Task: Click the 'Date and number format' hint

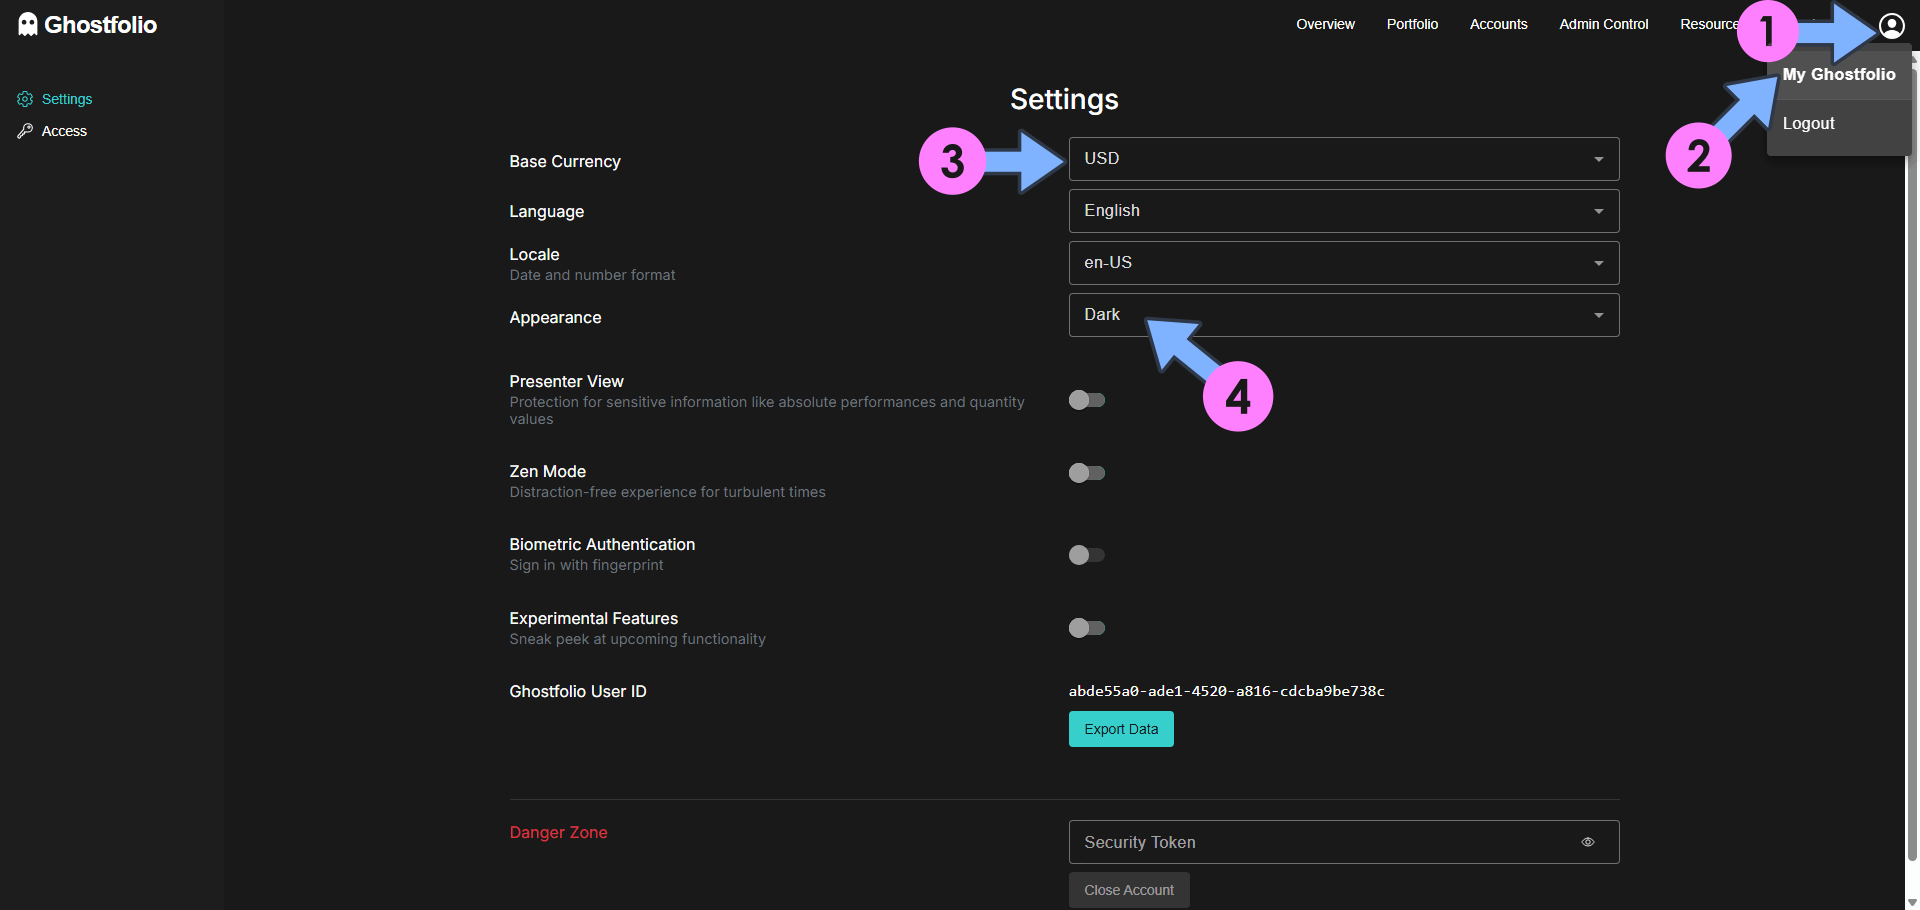Action: click(592, 275)
